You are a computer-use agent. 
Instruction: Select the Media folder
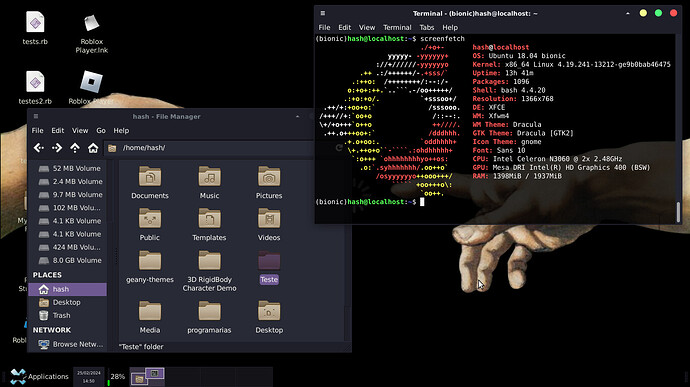[150, 317]
